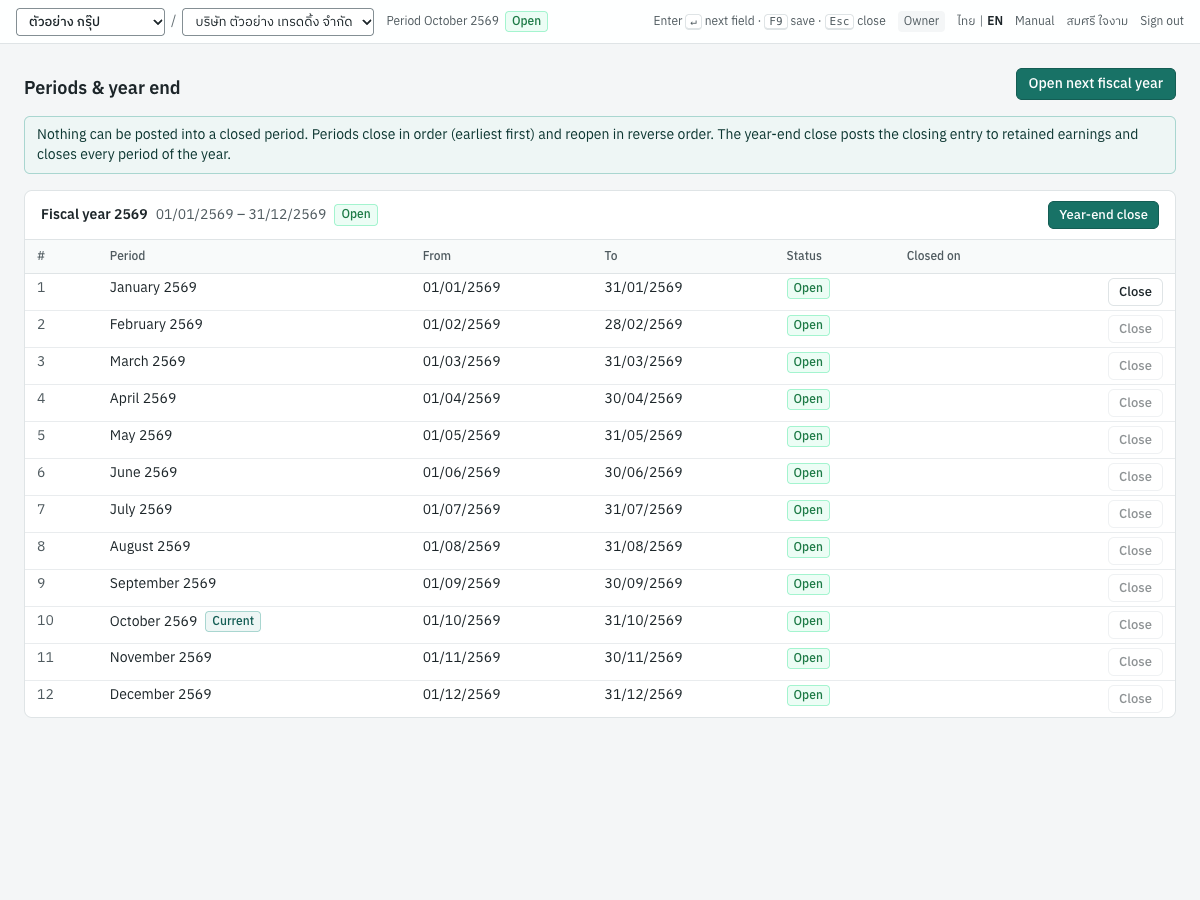The width and height of the screenshot is (1200, 900).
Task: Click the Current badge beside October 2569
Action: (233, 621)
